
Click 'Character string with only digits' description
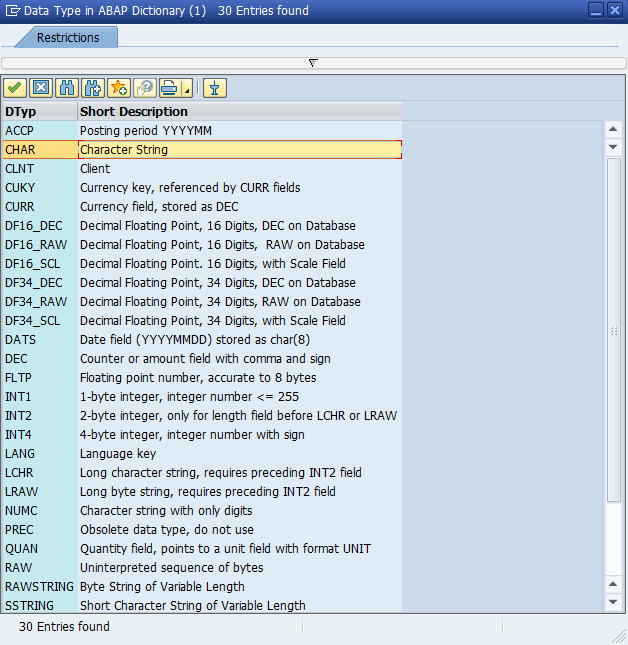coord(240,510)
